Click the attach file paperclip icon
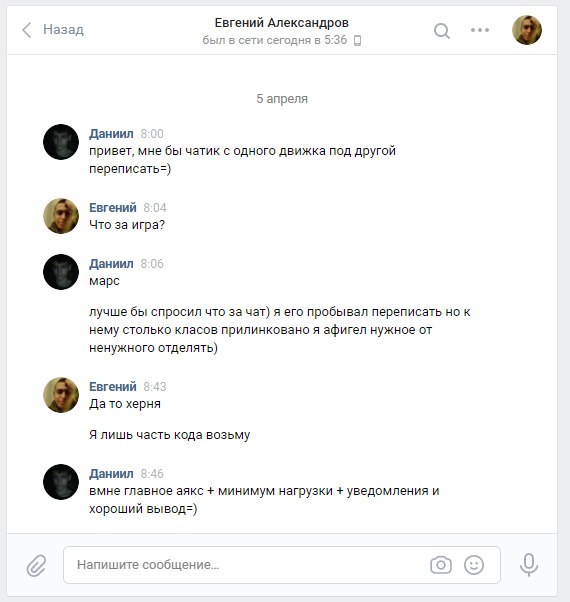Screen dimensions: 570x602 36,565
